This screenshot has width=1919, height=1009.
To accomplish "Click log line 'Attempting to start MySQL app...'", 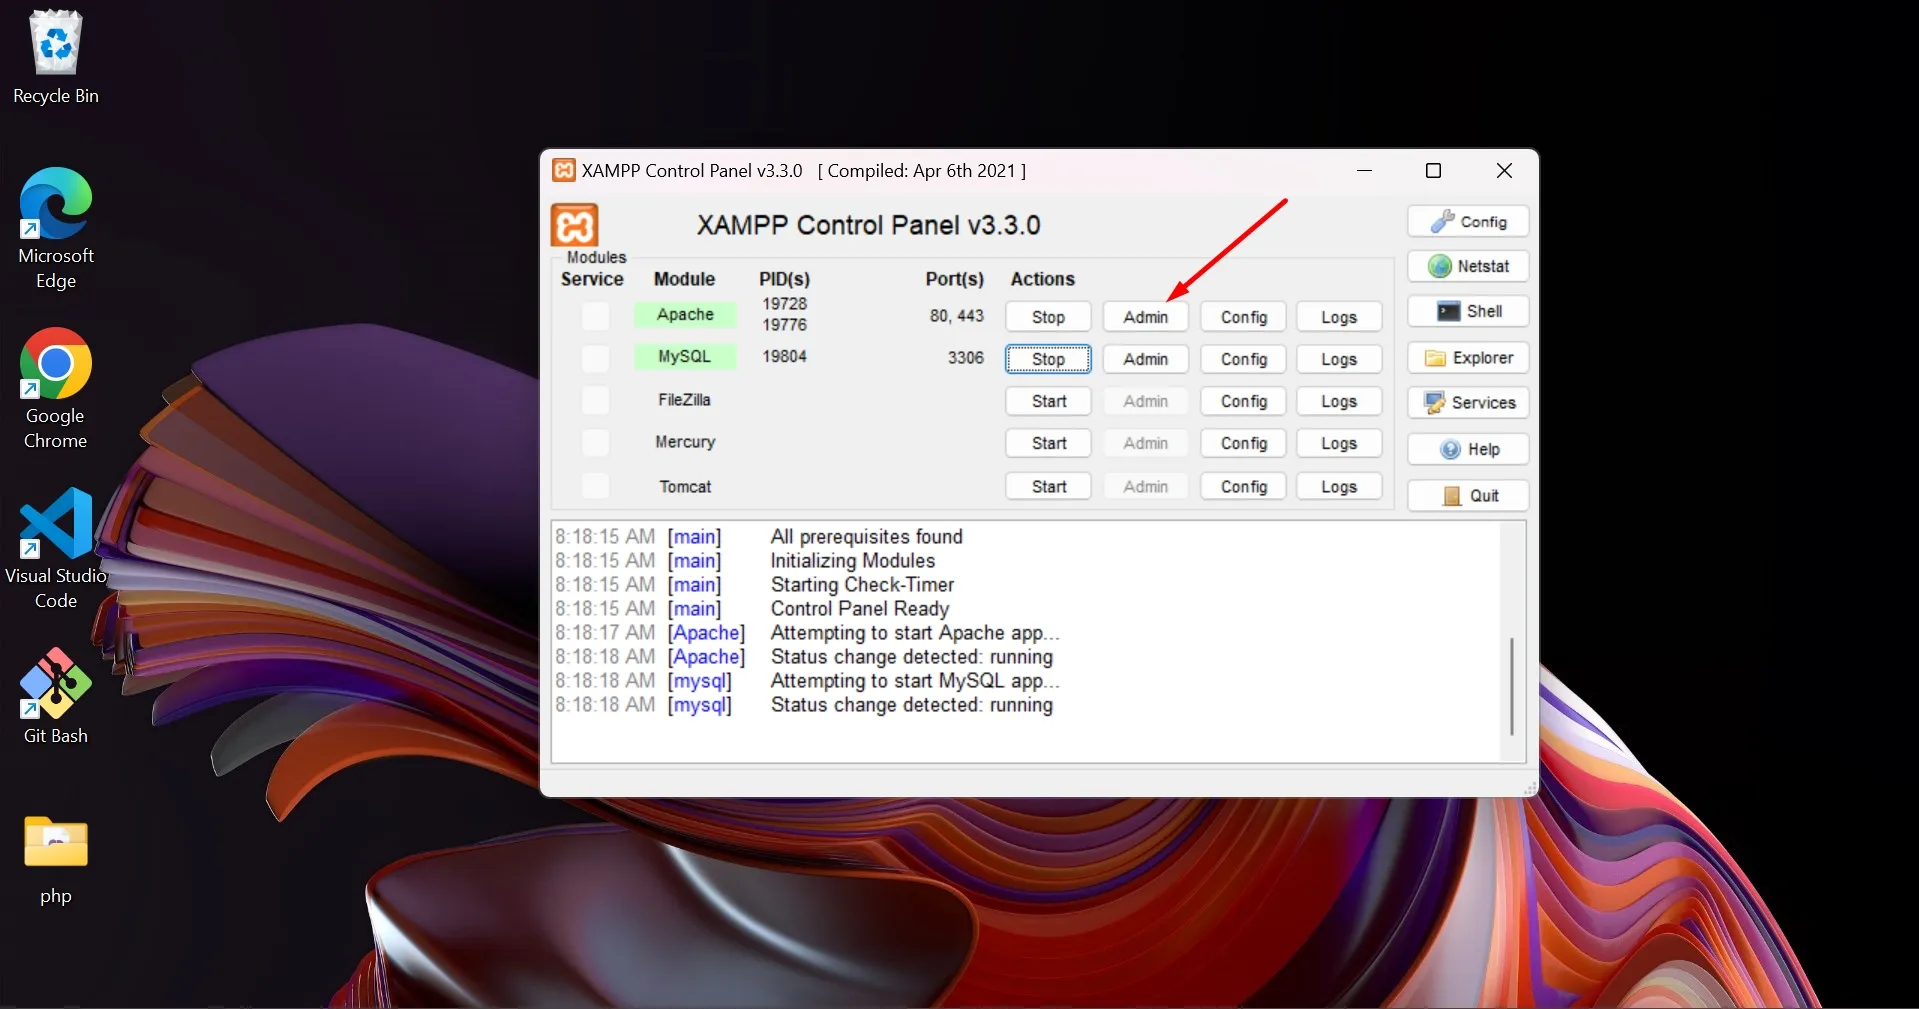I will pyautogui.click(x=915, y=681).
